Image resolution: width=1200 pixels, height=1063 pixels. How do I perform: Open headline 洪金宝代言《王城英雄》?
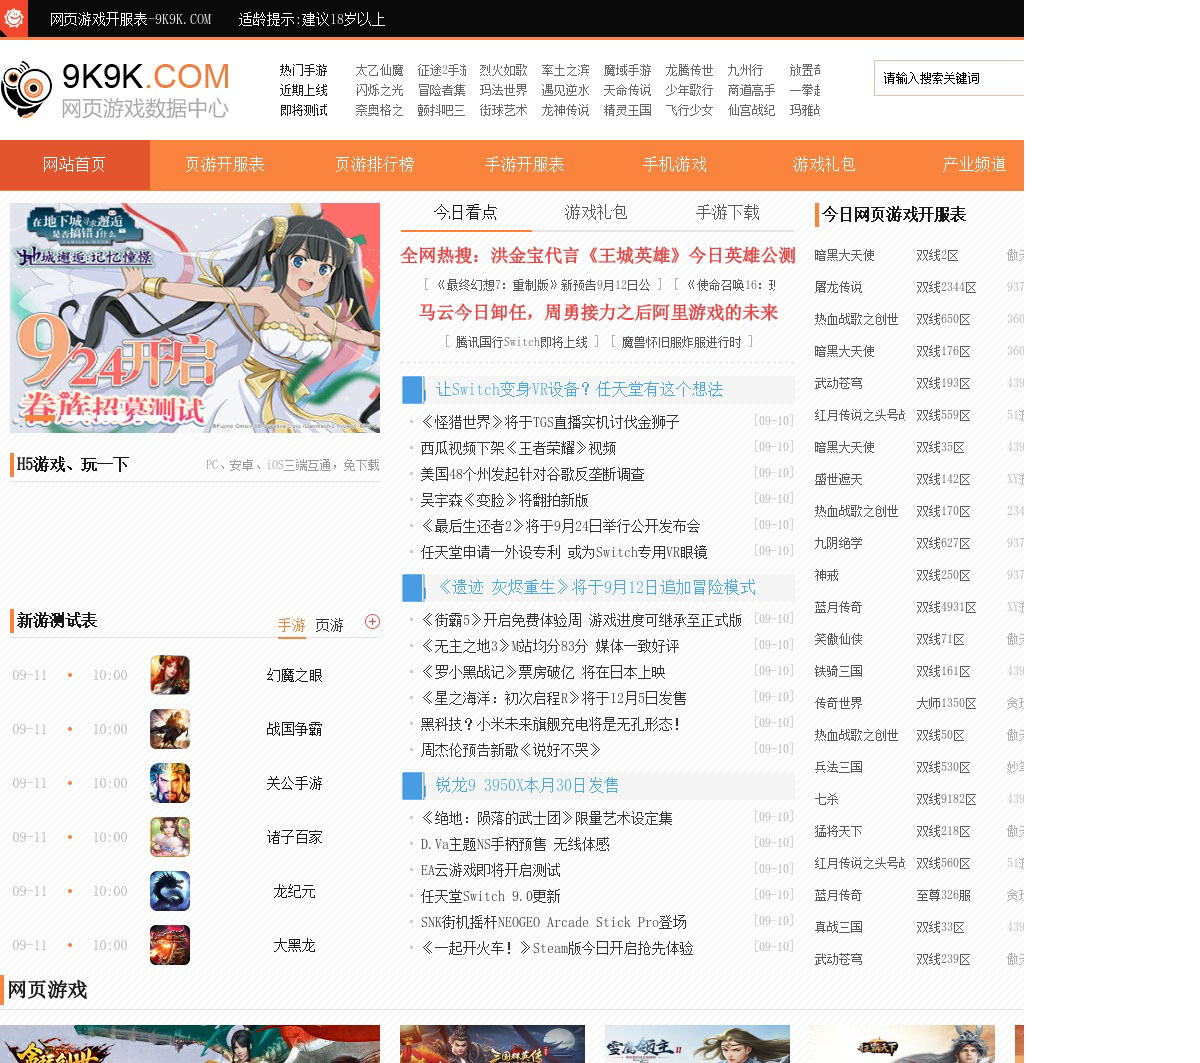(x=598, y=256)
